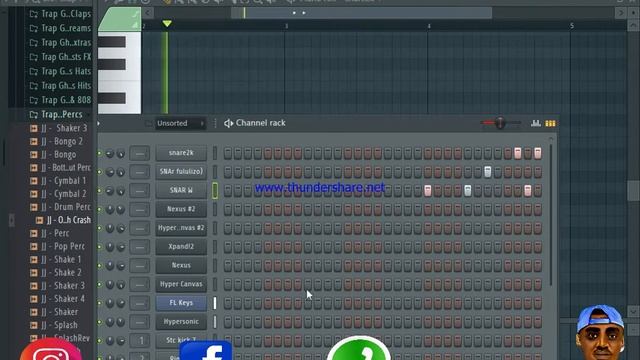The width and height of the screenshot is (640, 360).
Task: Preview the JJ - Shake 1 sample
Action: click(61, 259)
